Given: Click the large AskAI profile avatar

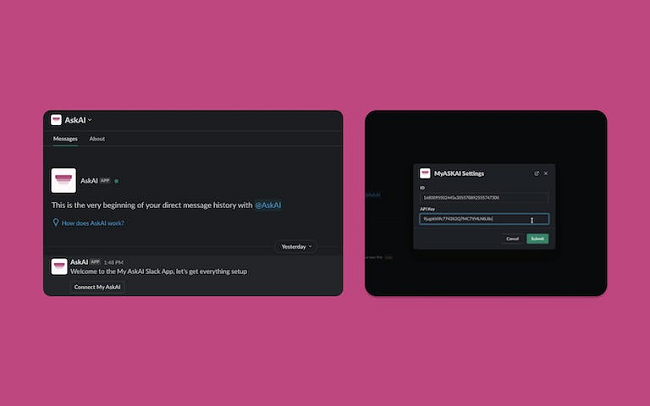Looking at the screenshot, I should tap(64, 180).
